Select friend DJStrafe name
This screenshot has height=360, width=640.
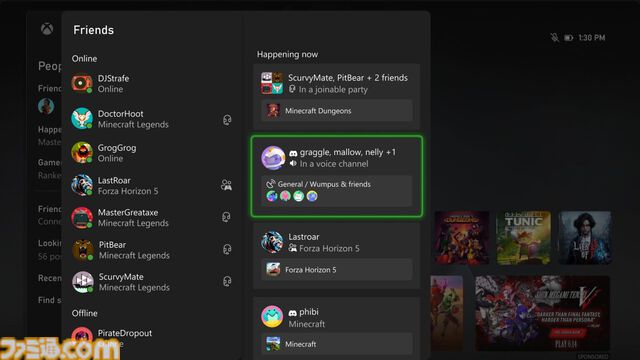pos(113,78)
